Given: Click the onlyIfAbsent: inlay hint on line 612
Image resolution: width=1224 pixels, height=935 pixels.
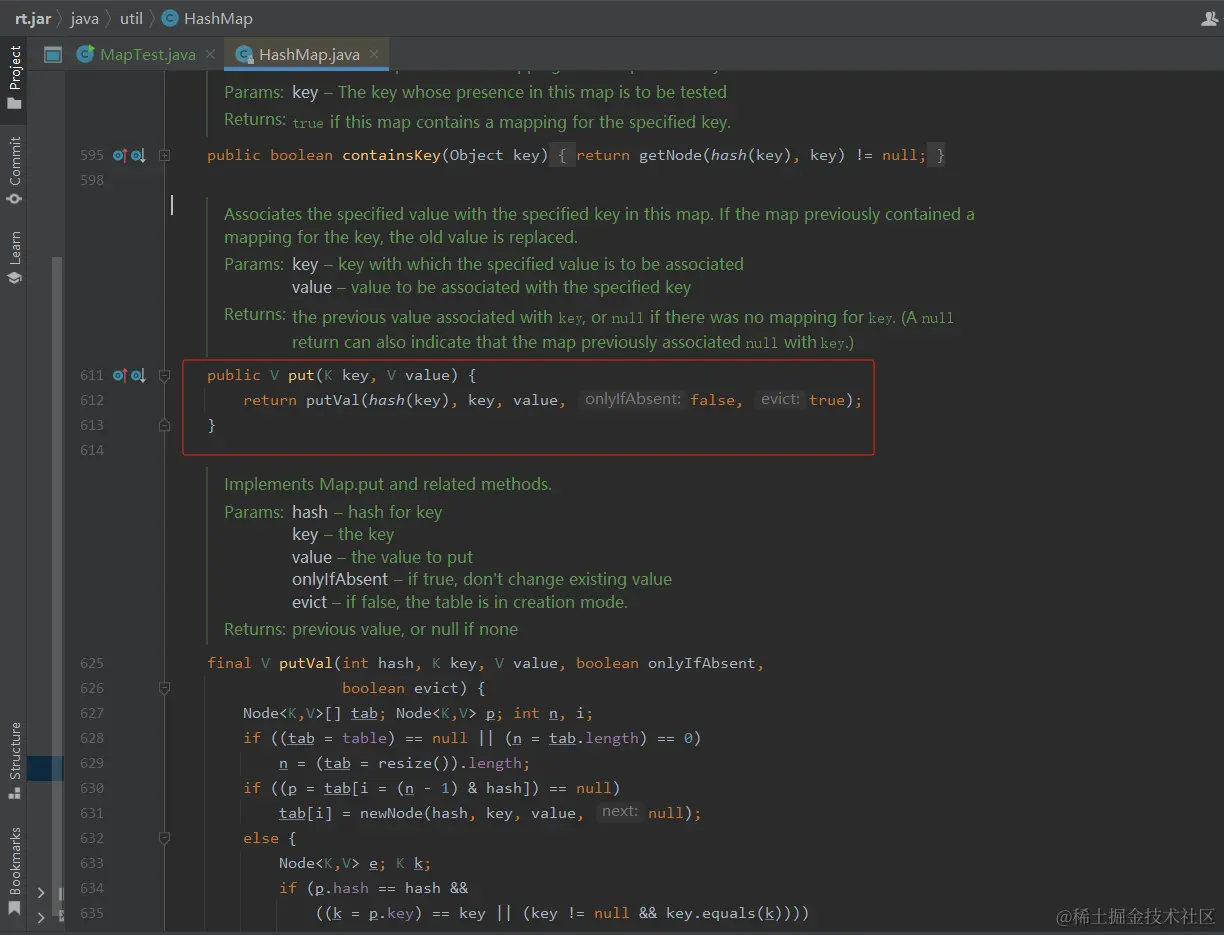Looking at the screenshot, I should (x=632, y=399).
